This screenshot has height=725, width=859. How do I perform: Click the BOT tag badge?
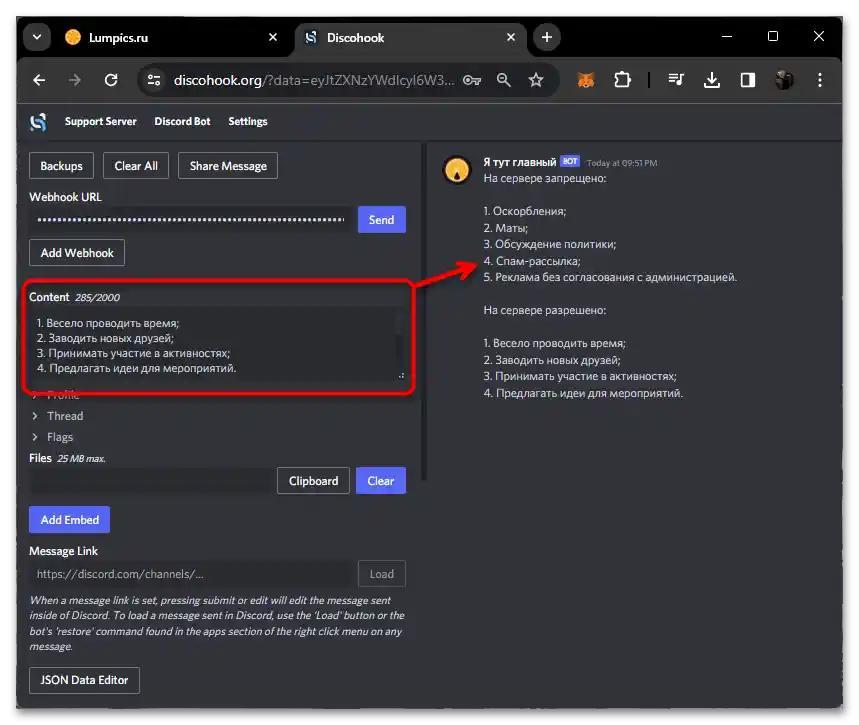coord(570,162)
